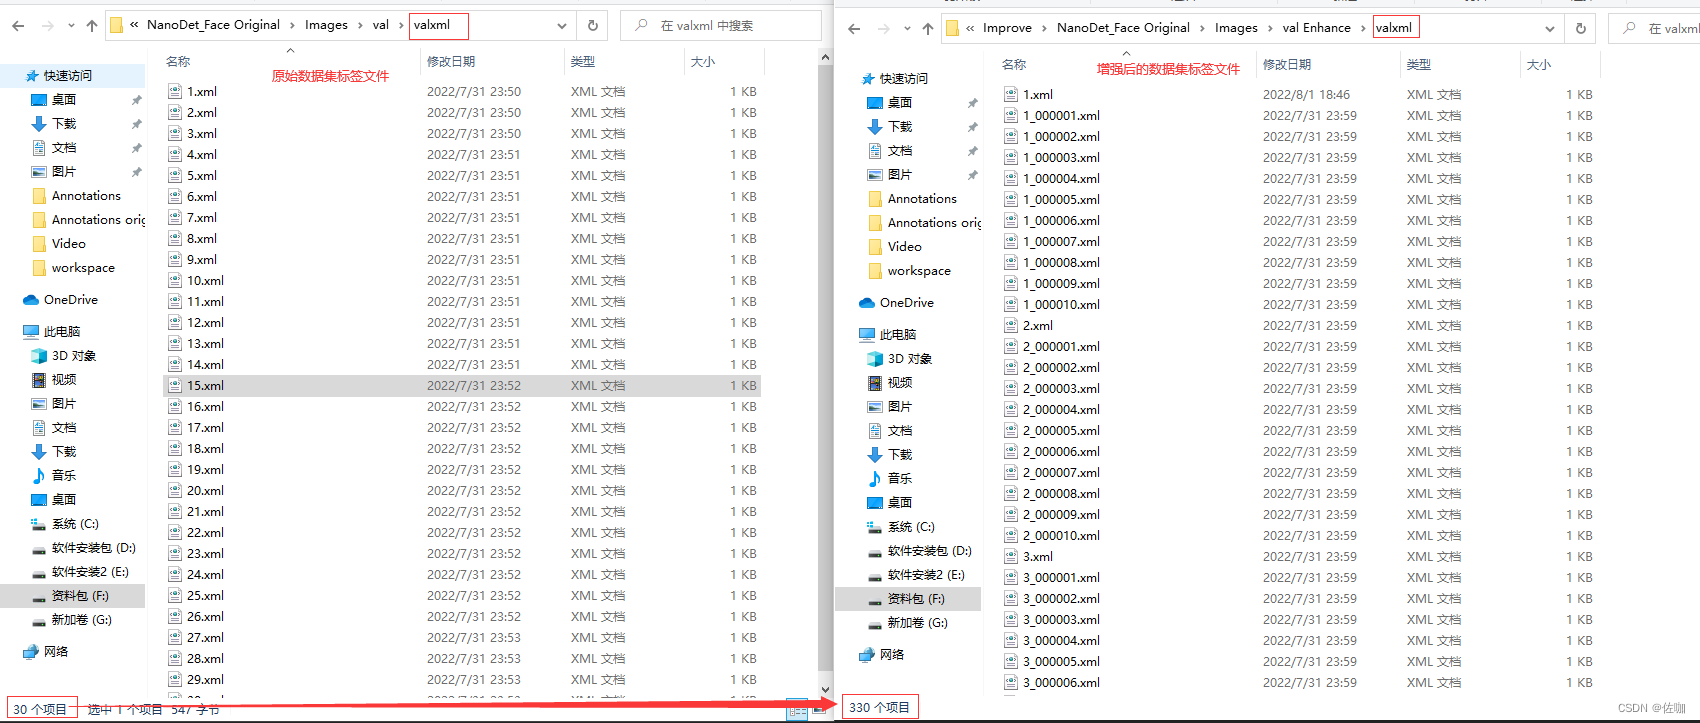Sort by Date modified column in right window
The width and height of the screenshot is (1700, 723).
(1287, 64)
